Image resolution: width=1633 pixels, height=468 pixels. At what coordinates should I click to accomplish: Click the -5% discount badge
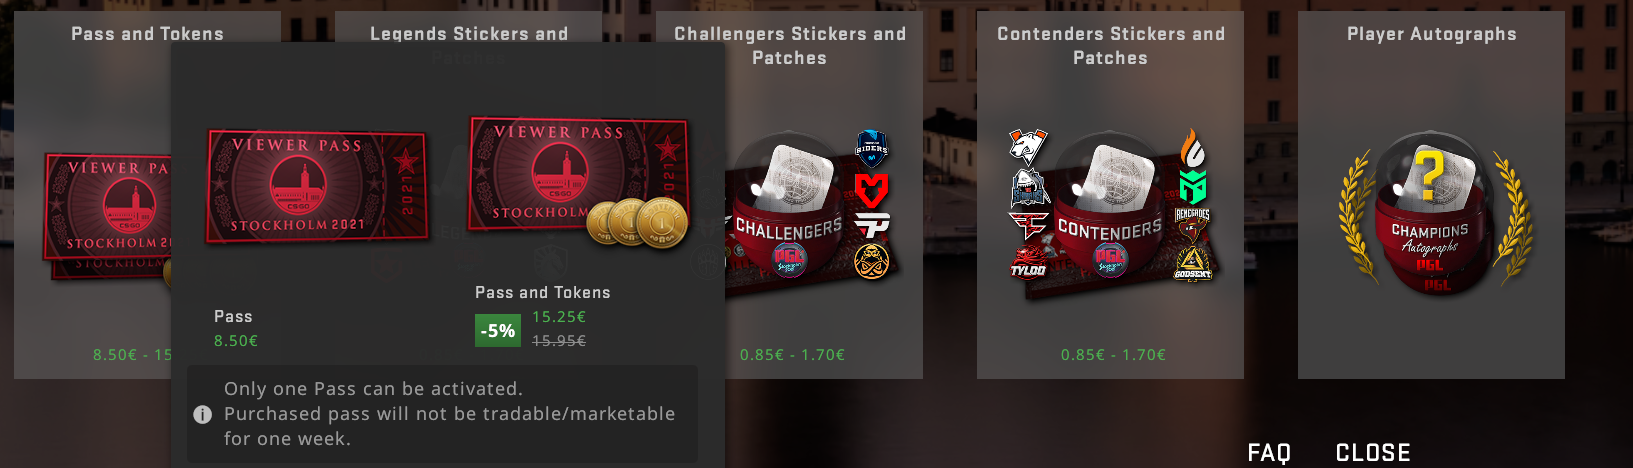tap(498, 331)
